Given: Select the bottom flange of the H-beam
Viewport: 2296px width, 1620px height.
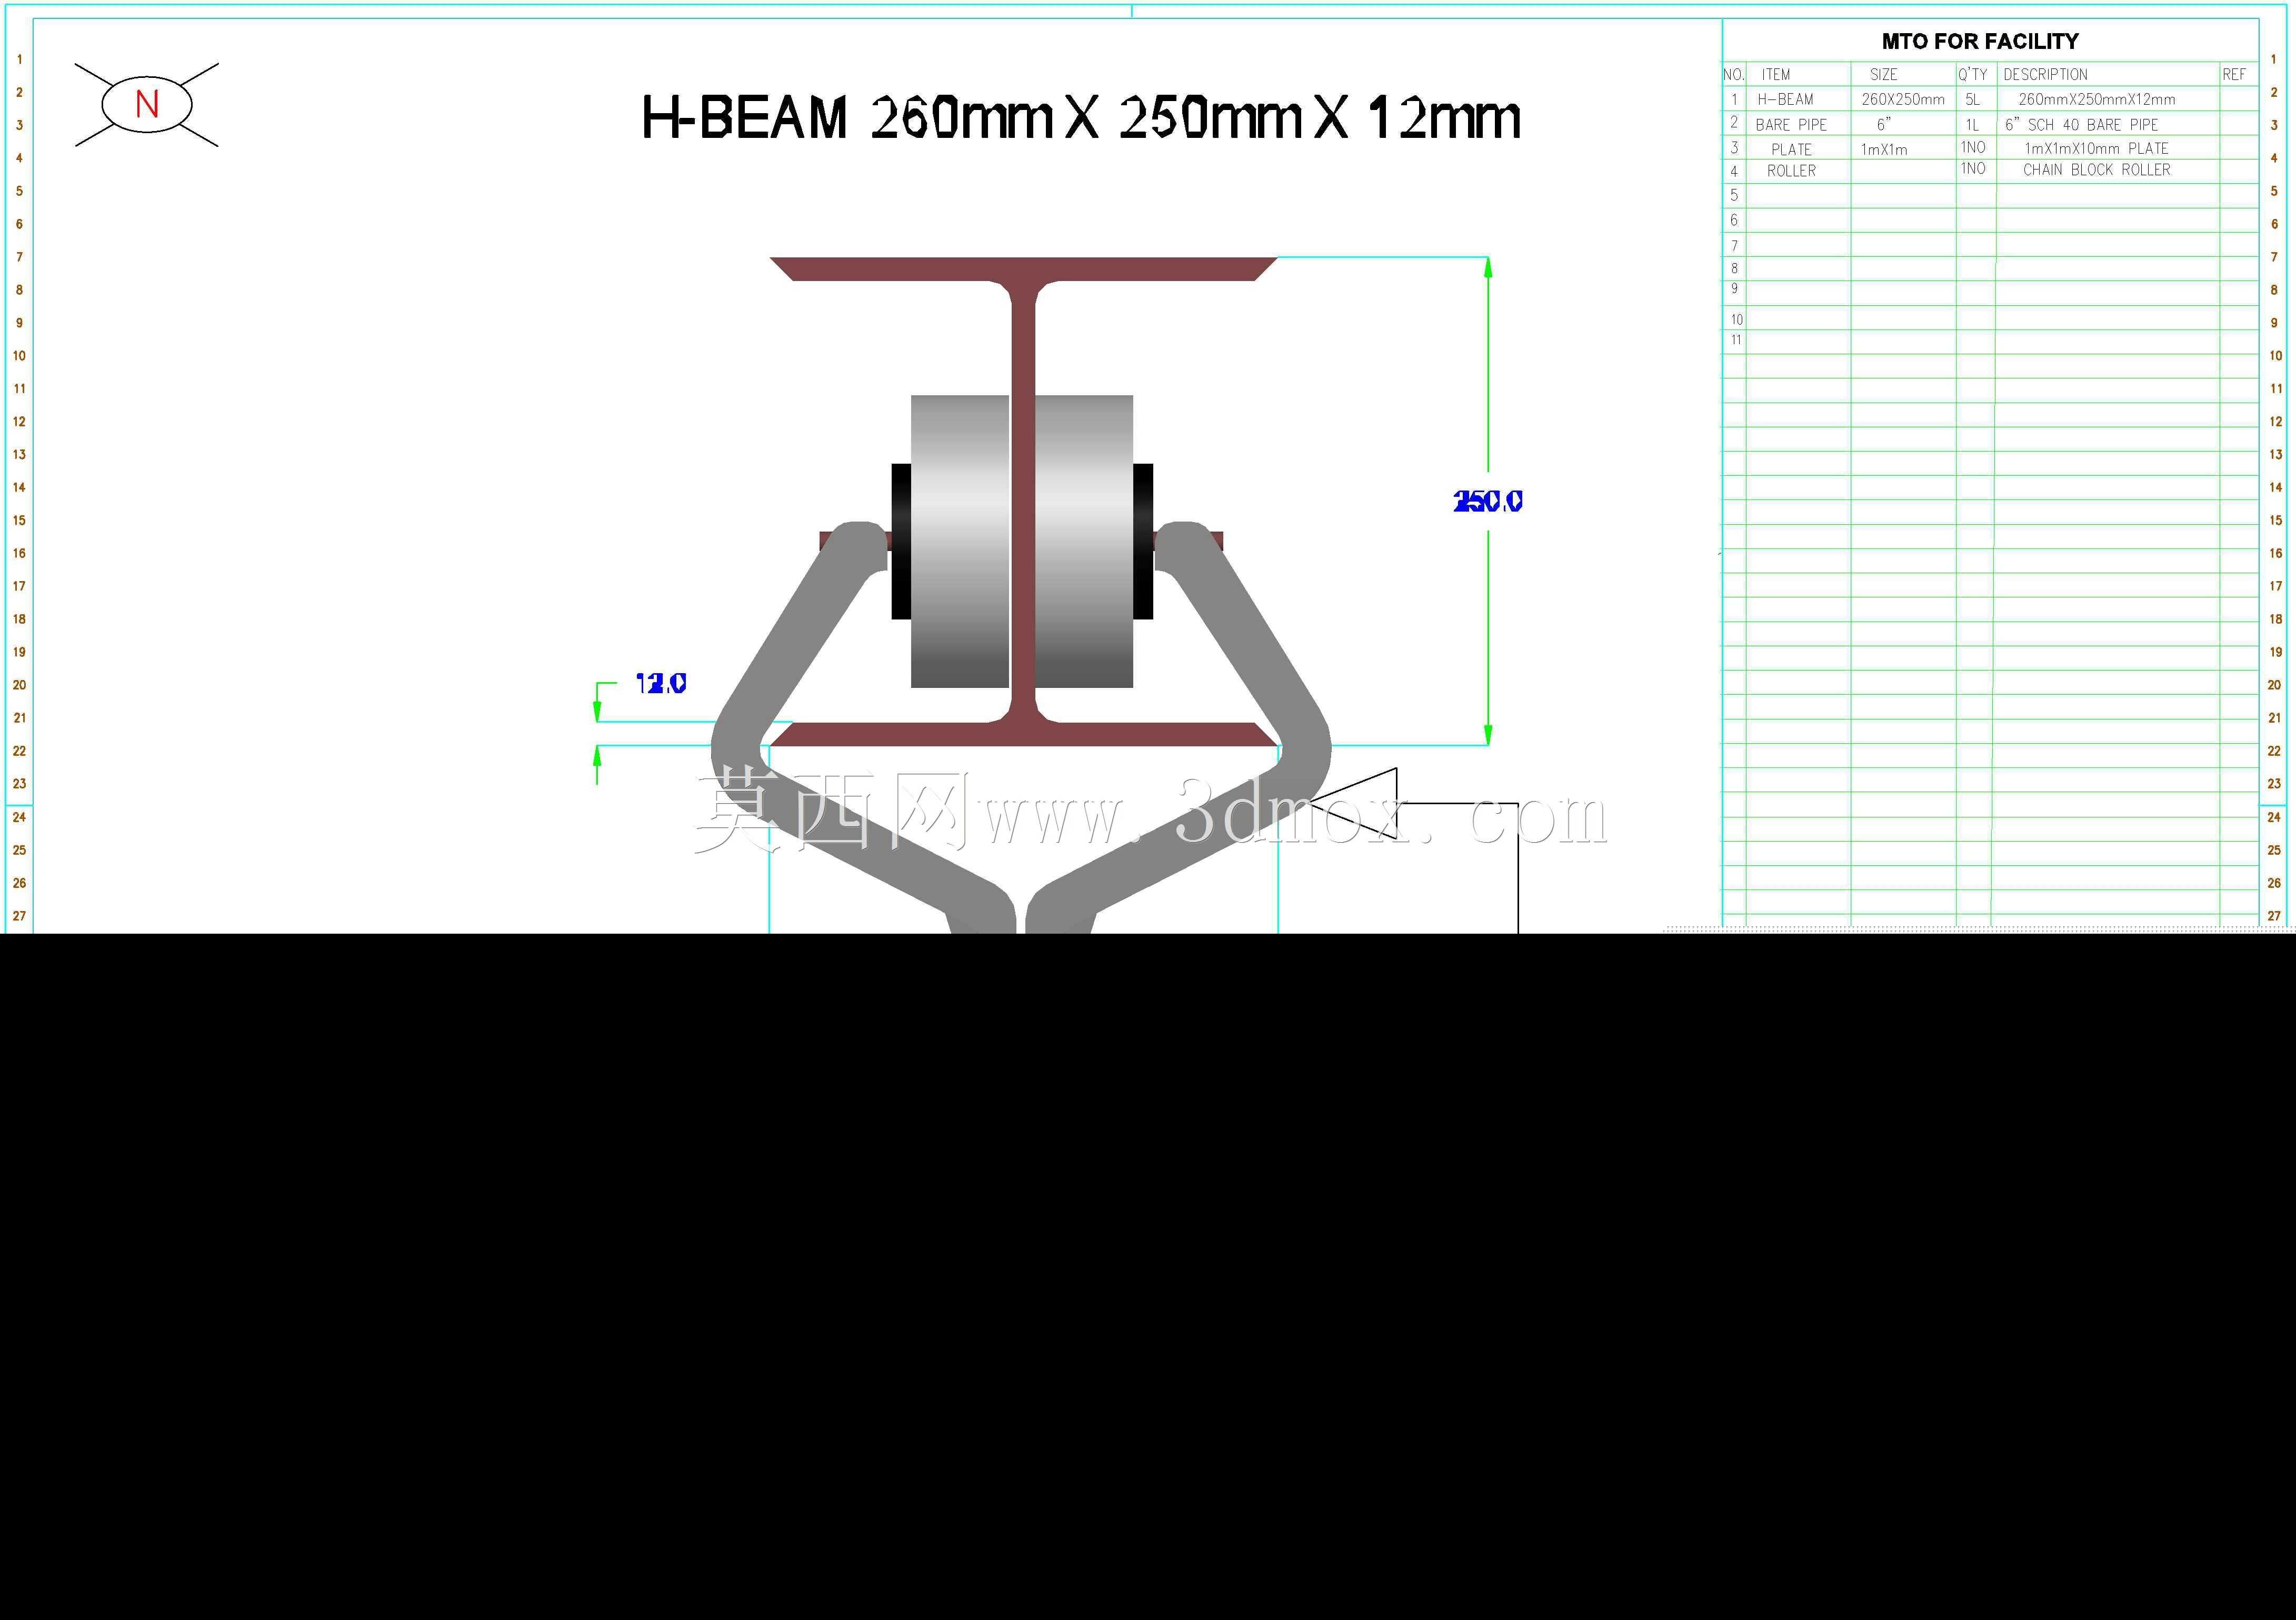Looking at the screenshot, I should point(1023,734).
